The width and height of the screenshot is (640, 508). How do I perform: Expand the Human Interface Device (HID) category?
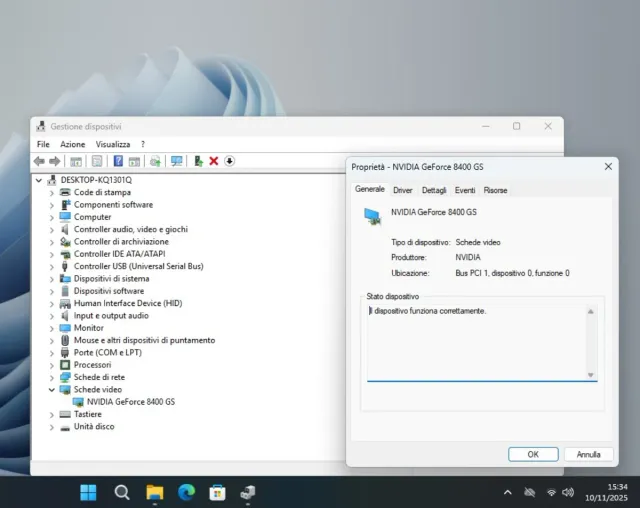click(52, 304)
